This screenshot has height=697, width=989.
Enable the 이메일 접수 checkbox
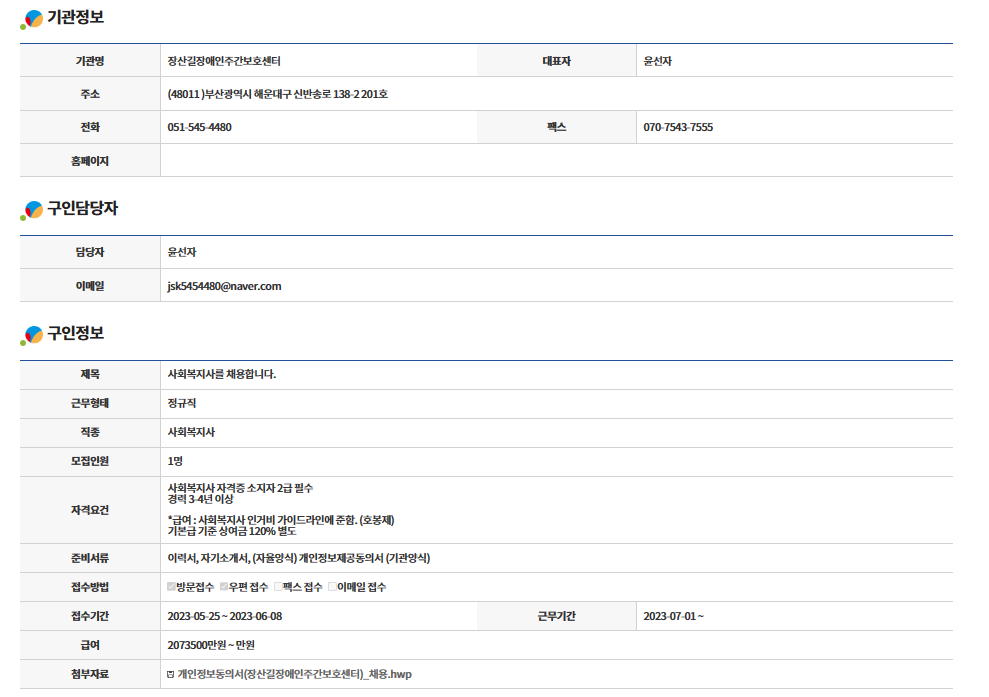coord(332,587)
